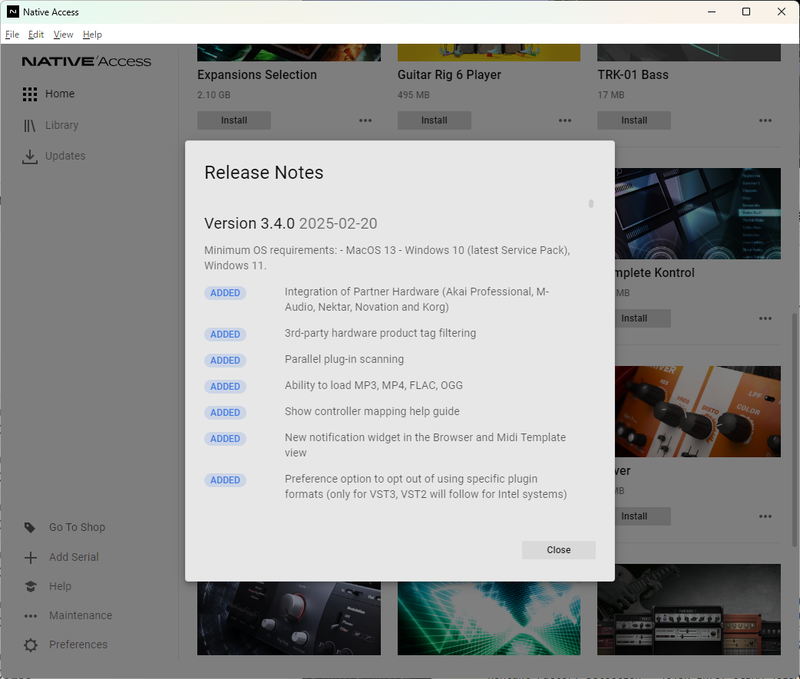Screen dimensions: 800x679
Task: Open the three-dots menu below the orange knobs image
Action: 765,517
